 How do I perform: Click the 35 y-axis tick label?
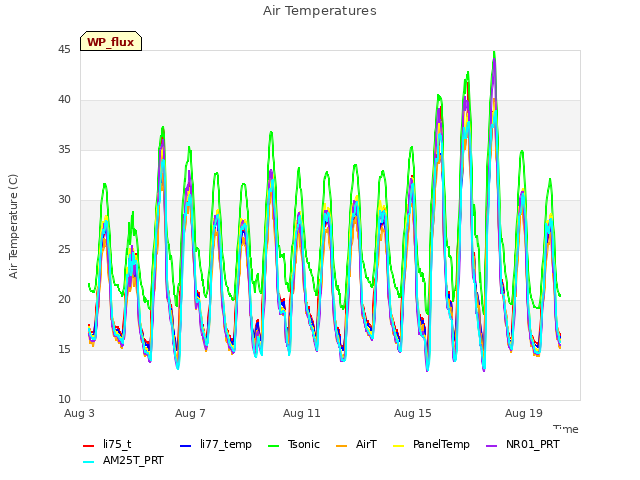[64, 150]
